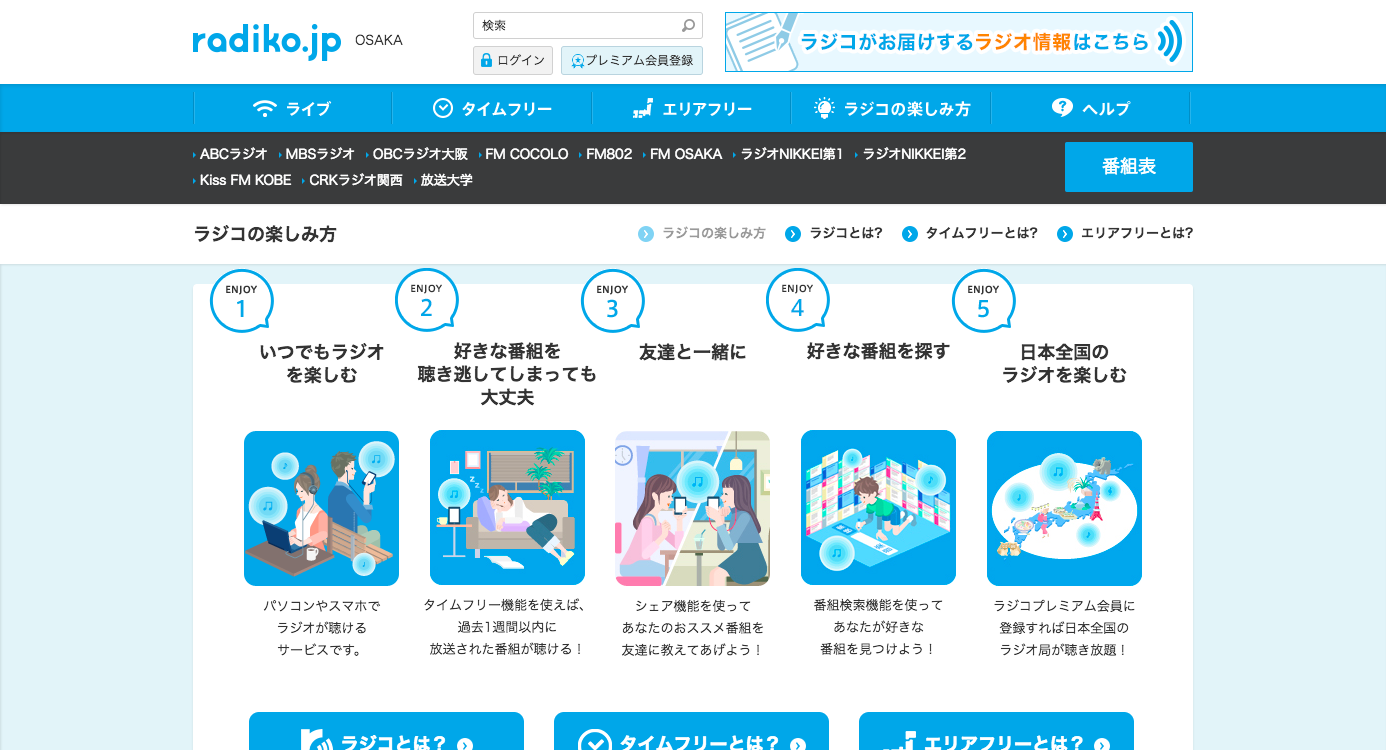The height and width of the screenshot is (750, 1386).
Task: Click the OSAKA area label
Action: click(x=379, y=40)
